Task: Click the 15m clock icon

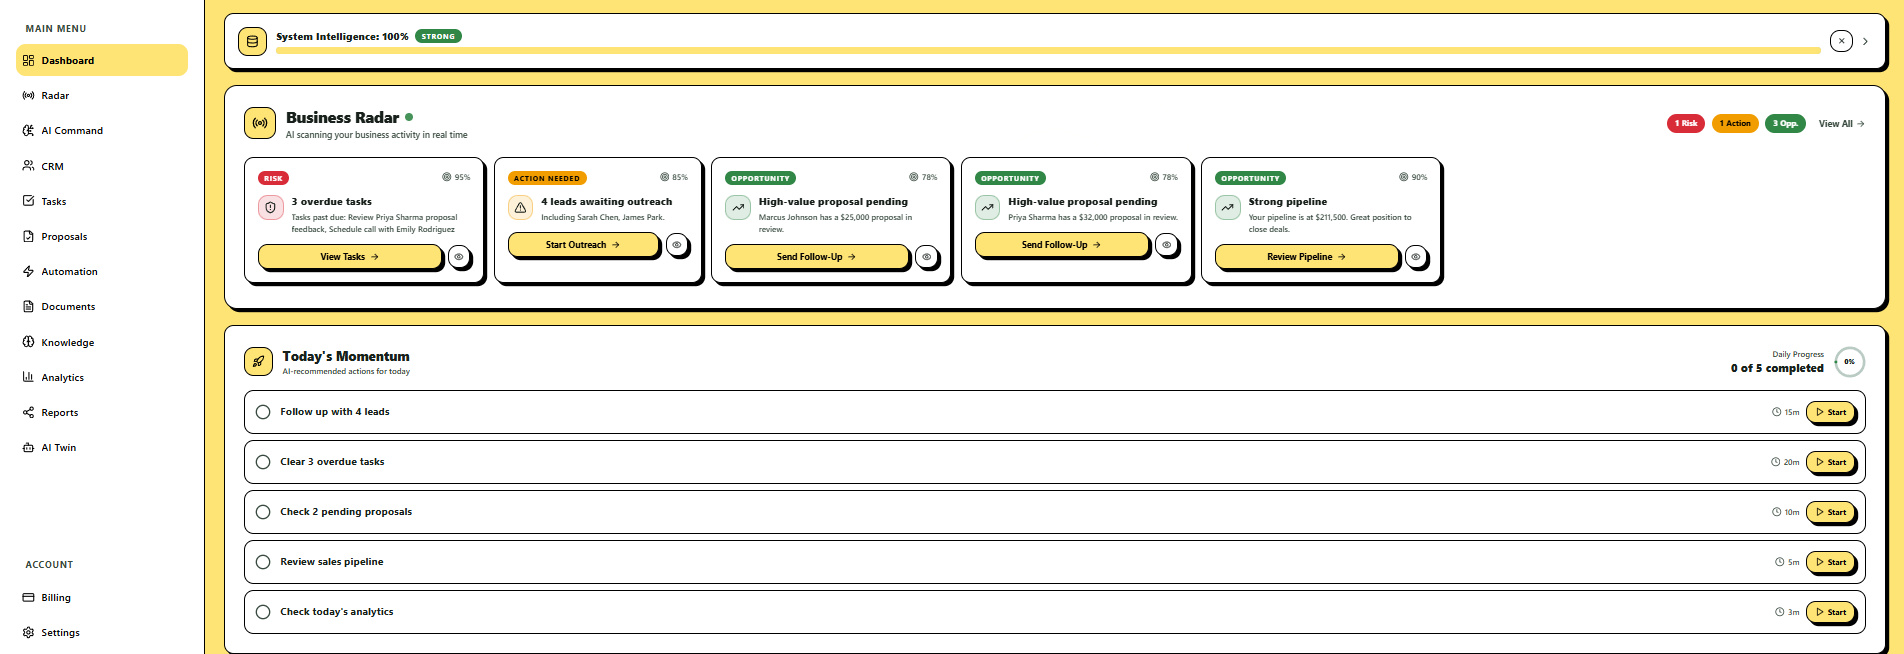Action: [1776, 412]
